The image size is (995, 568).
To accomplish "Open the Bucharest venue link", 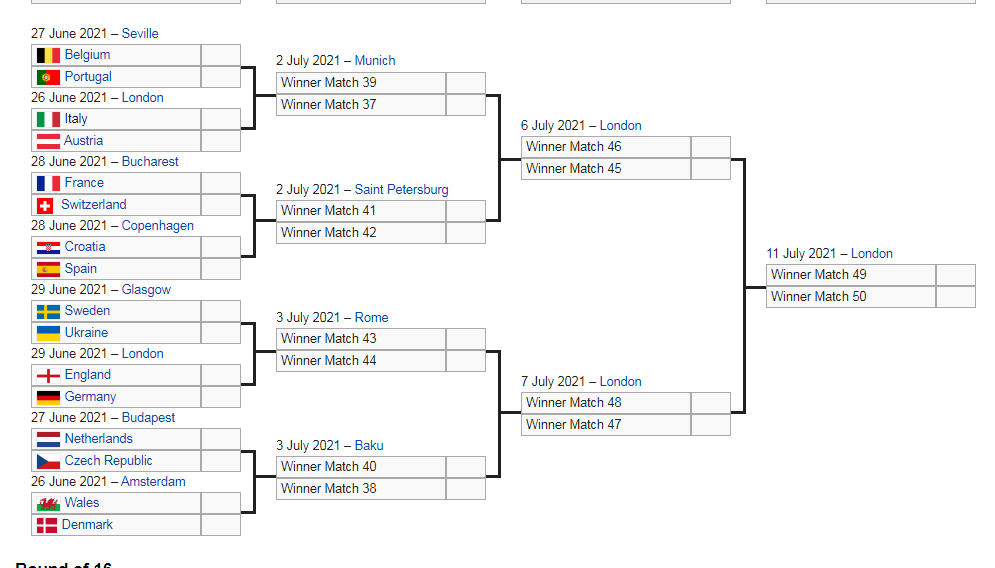I will 150,162.
